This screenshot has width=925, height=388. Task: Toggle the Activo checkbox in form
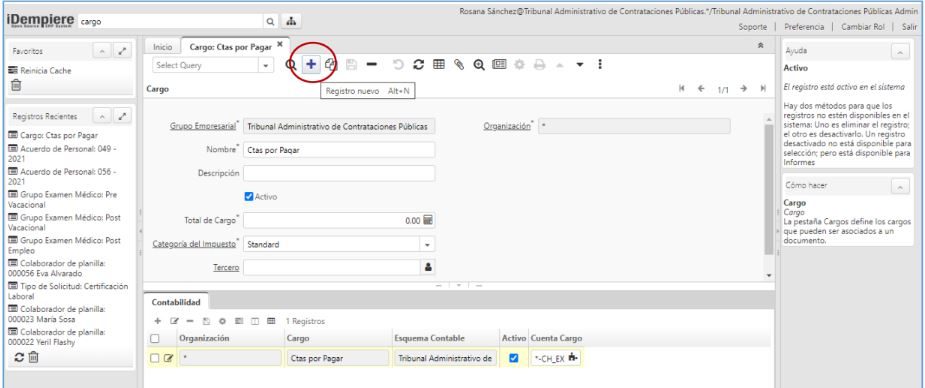coord(248,197)
